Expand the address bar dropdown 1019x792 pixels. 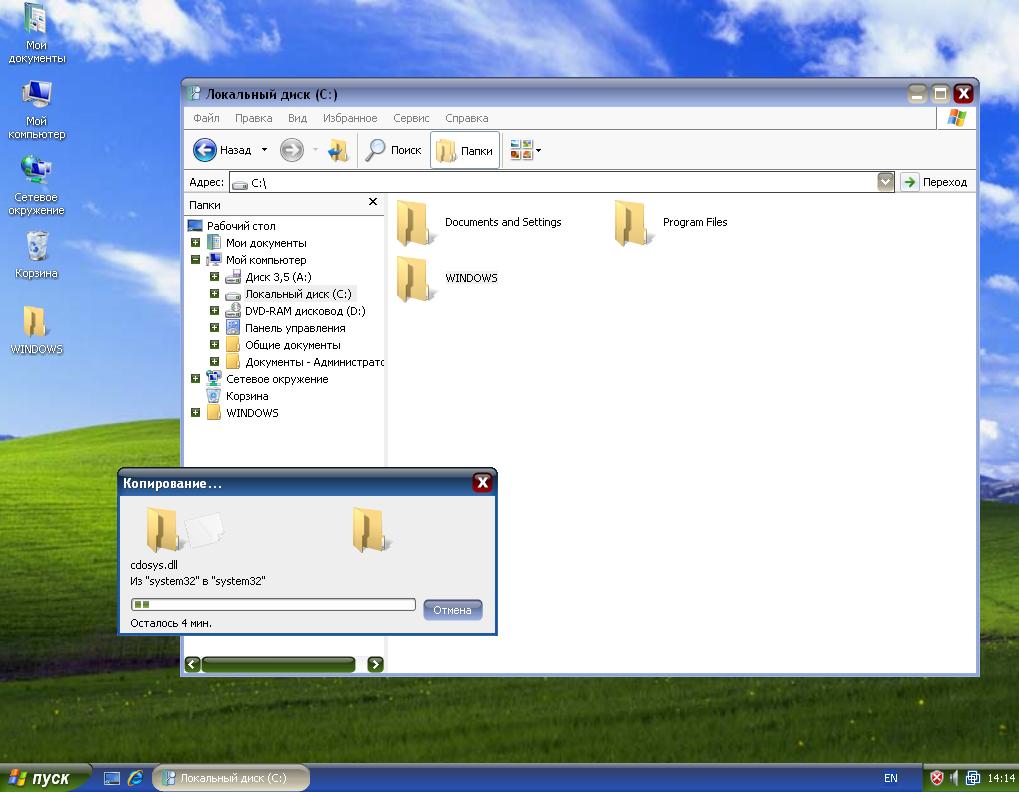pos(885,182)
